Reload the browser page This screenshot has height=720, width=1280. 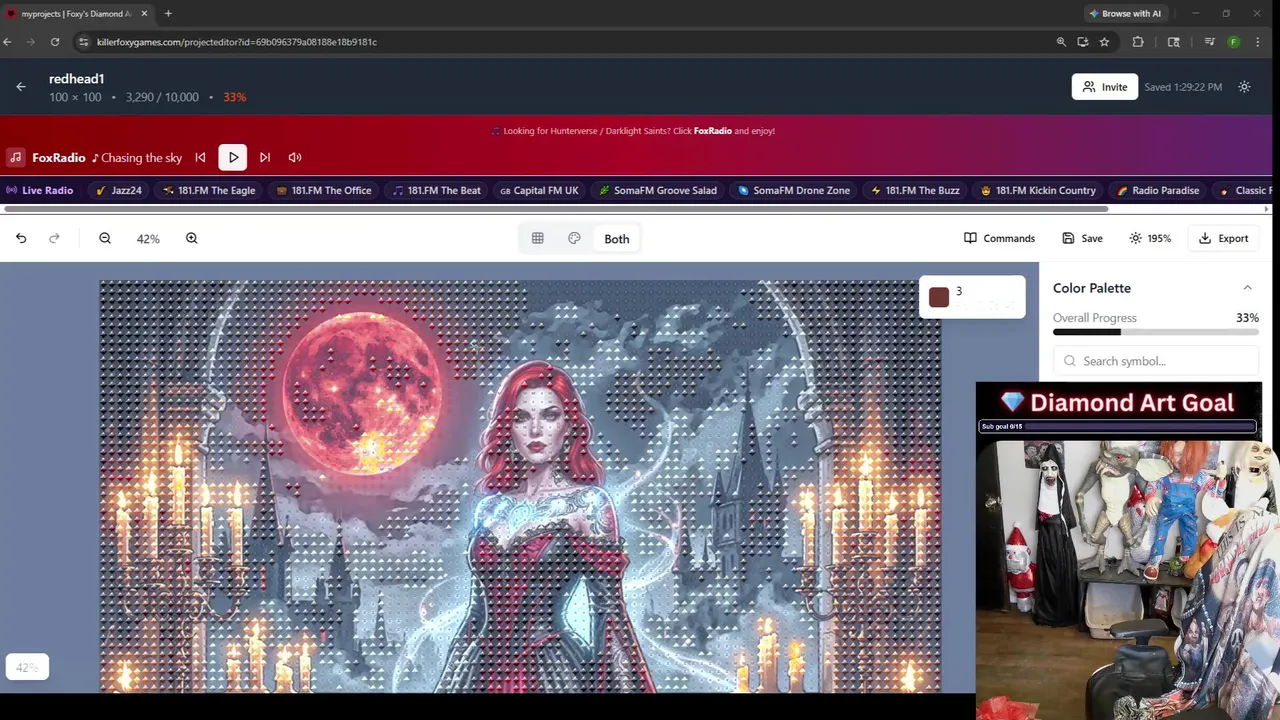pyautogui.click(x=55, y=42)
